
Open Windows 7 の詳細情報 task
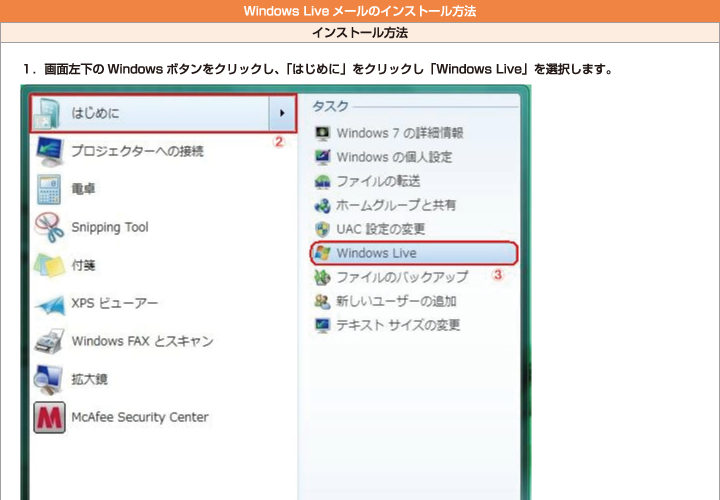[x=399, y=133]
